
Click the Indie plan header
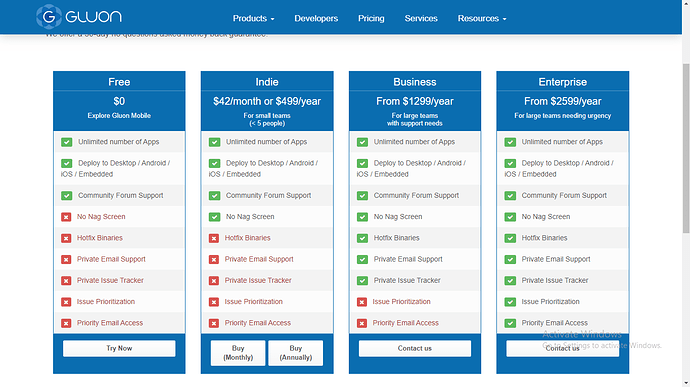(x=267, y=82)
